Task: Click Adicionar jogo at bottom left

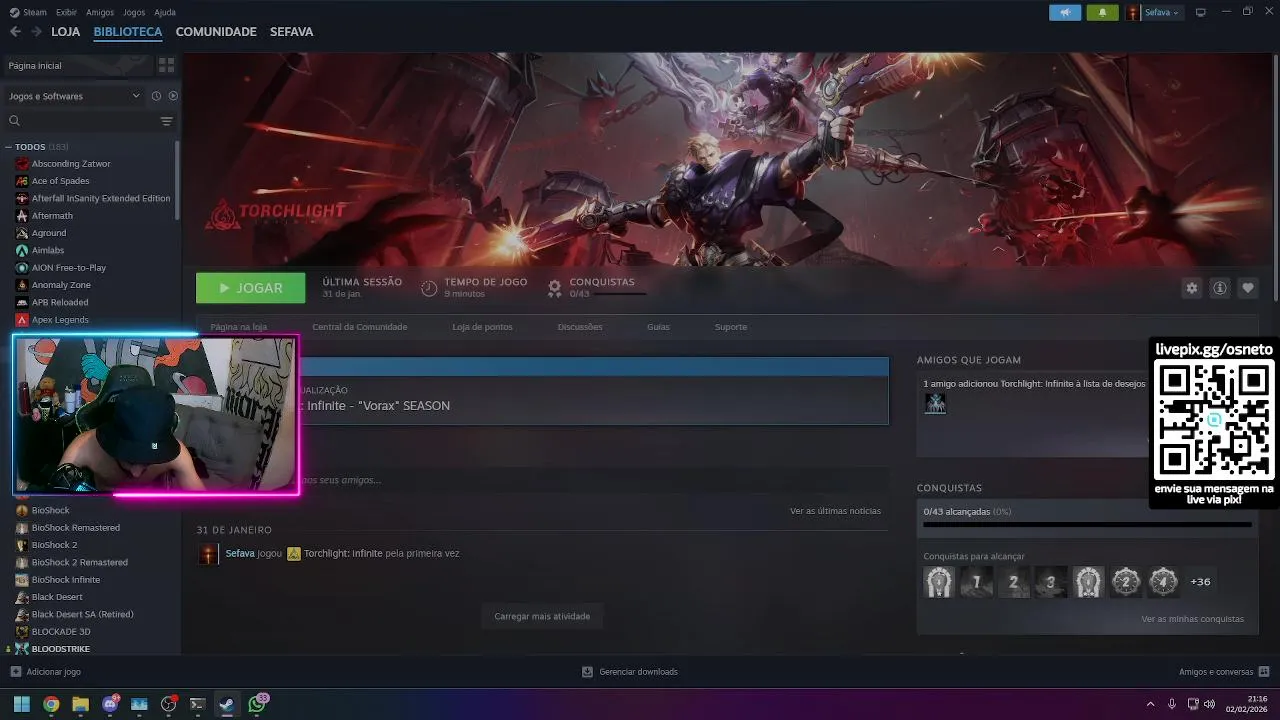Action: [x=45, y=672]
